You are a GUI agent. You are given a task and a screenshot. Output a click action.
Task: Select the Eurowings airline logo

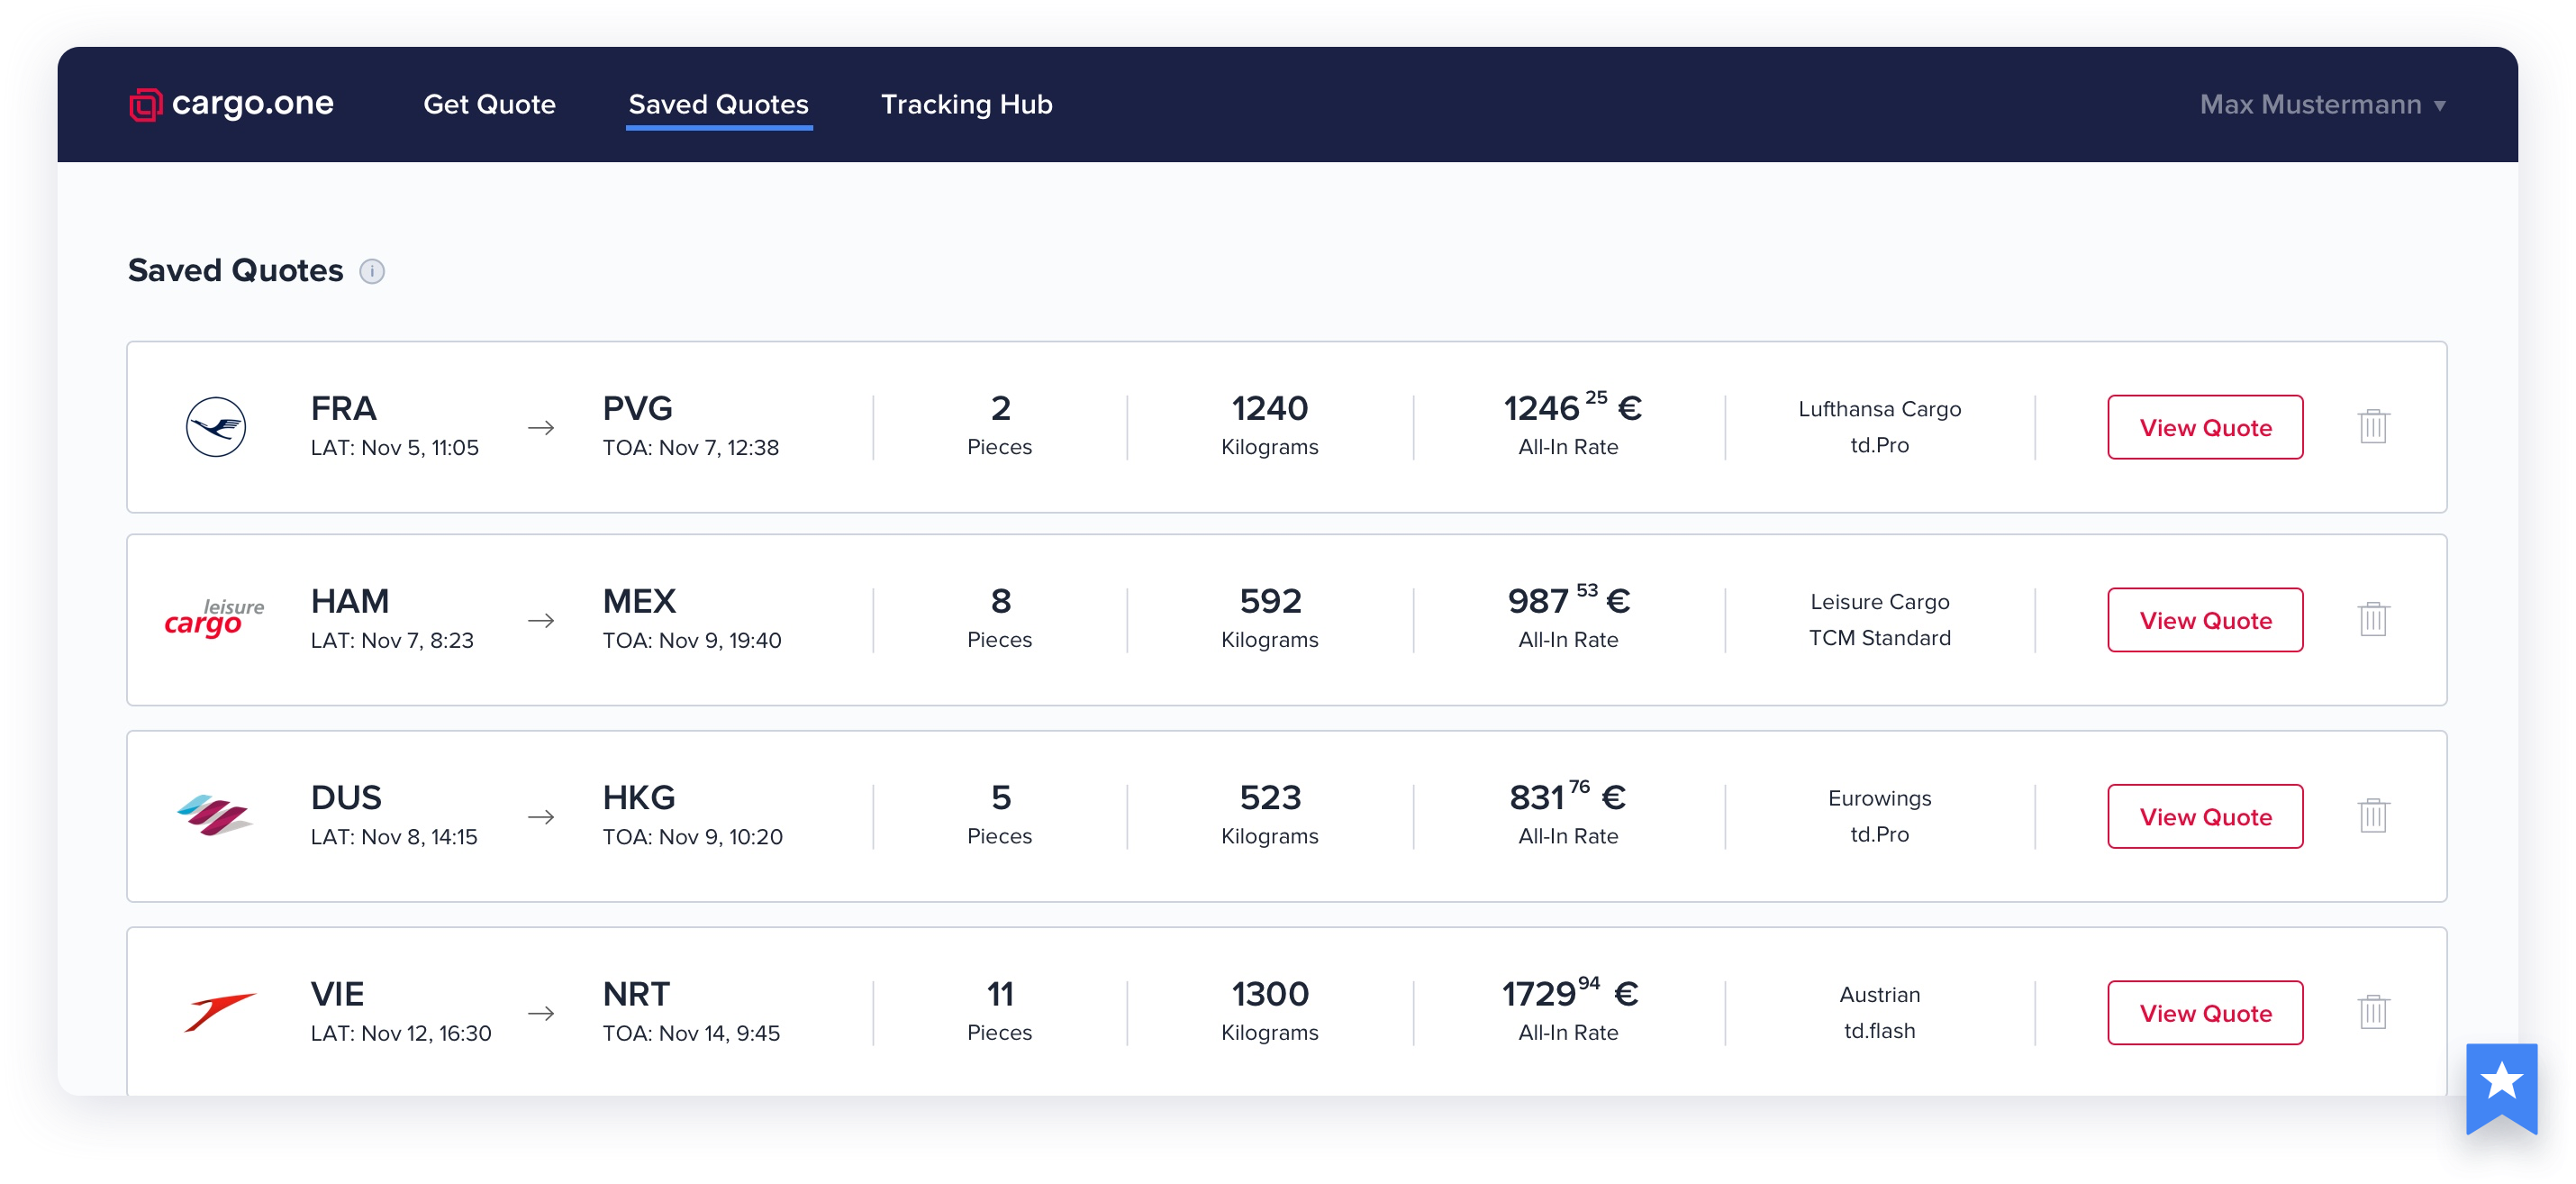tap(213, 815)
